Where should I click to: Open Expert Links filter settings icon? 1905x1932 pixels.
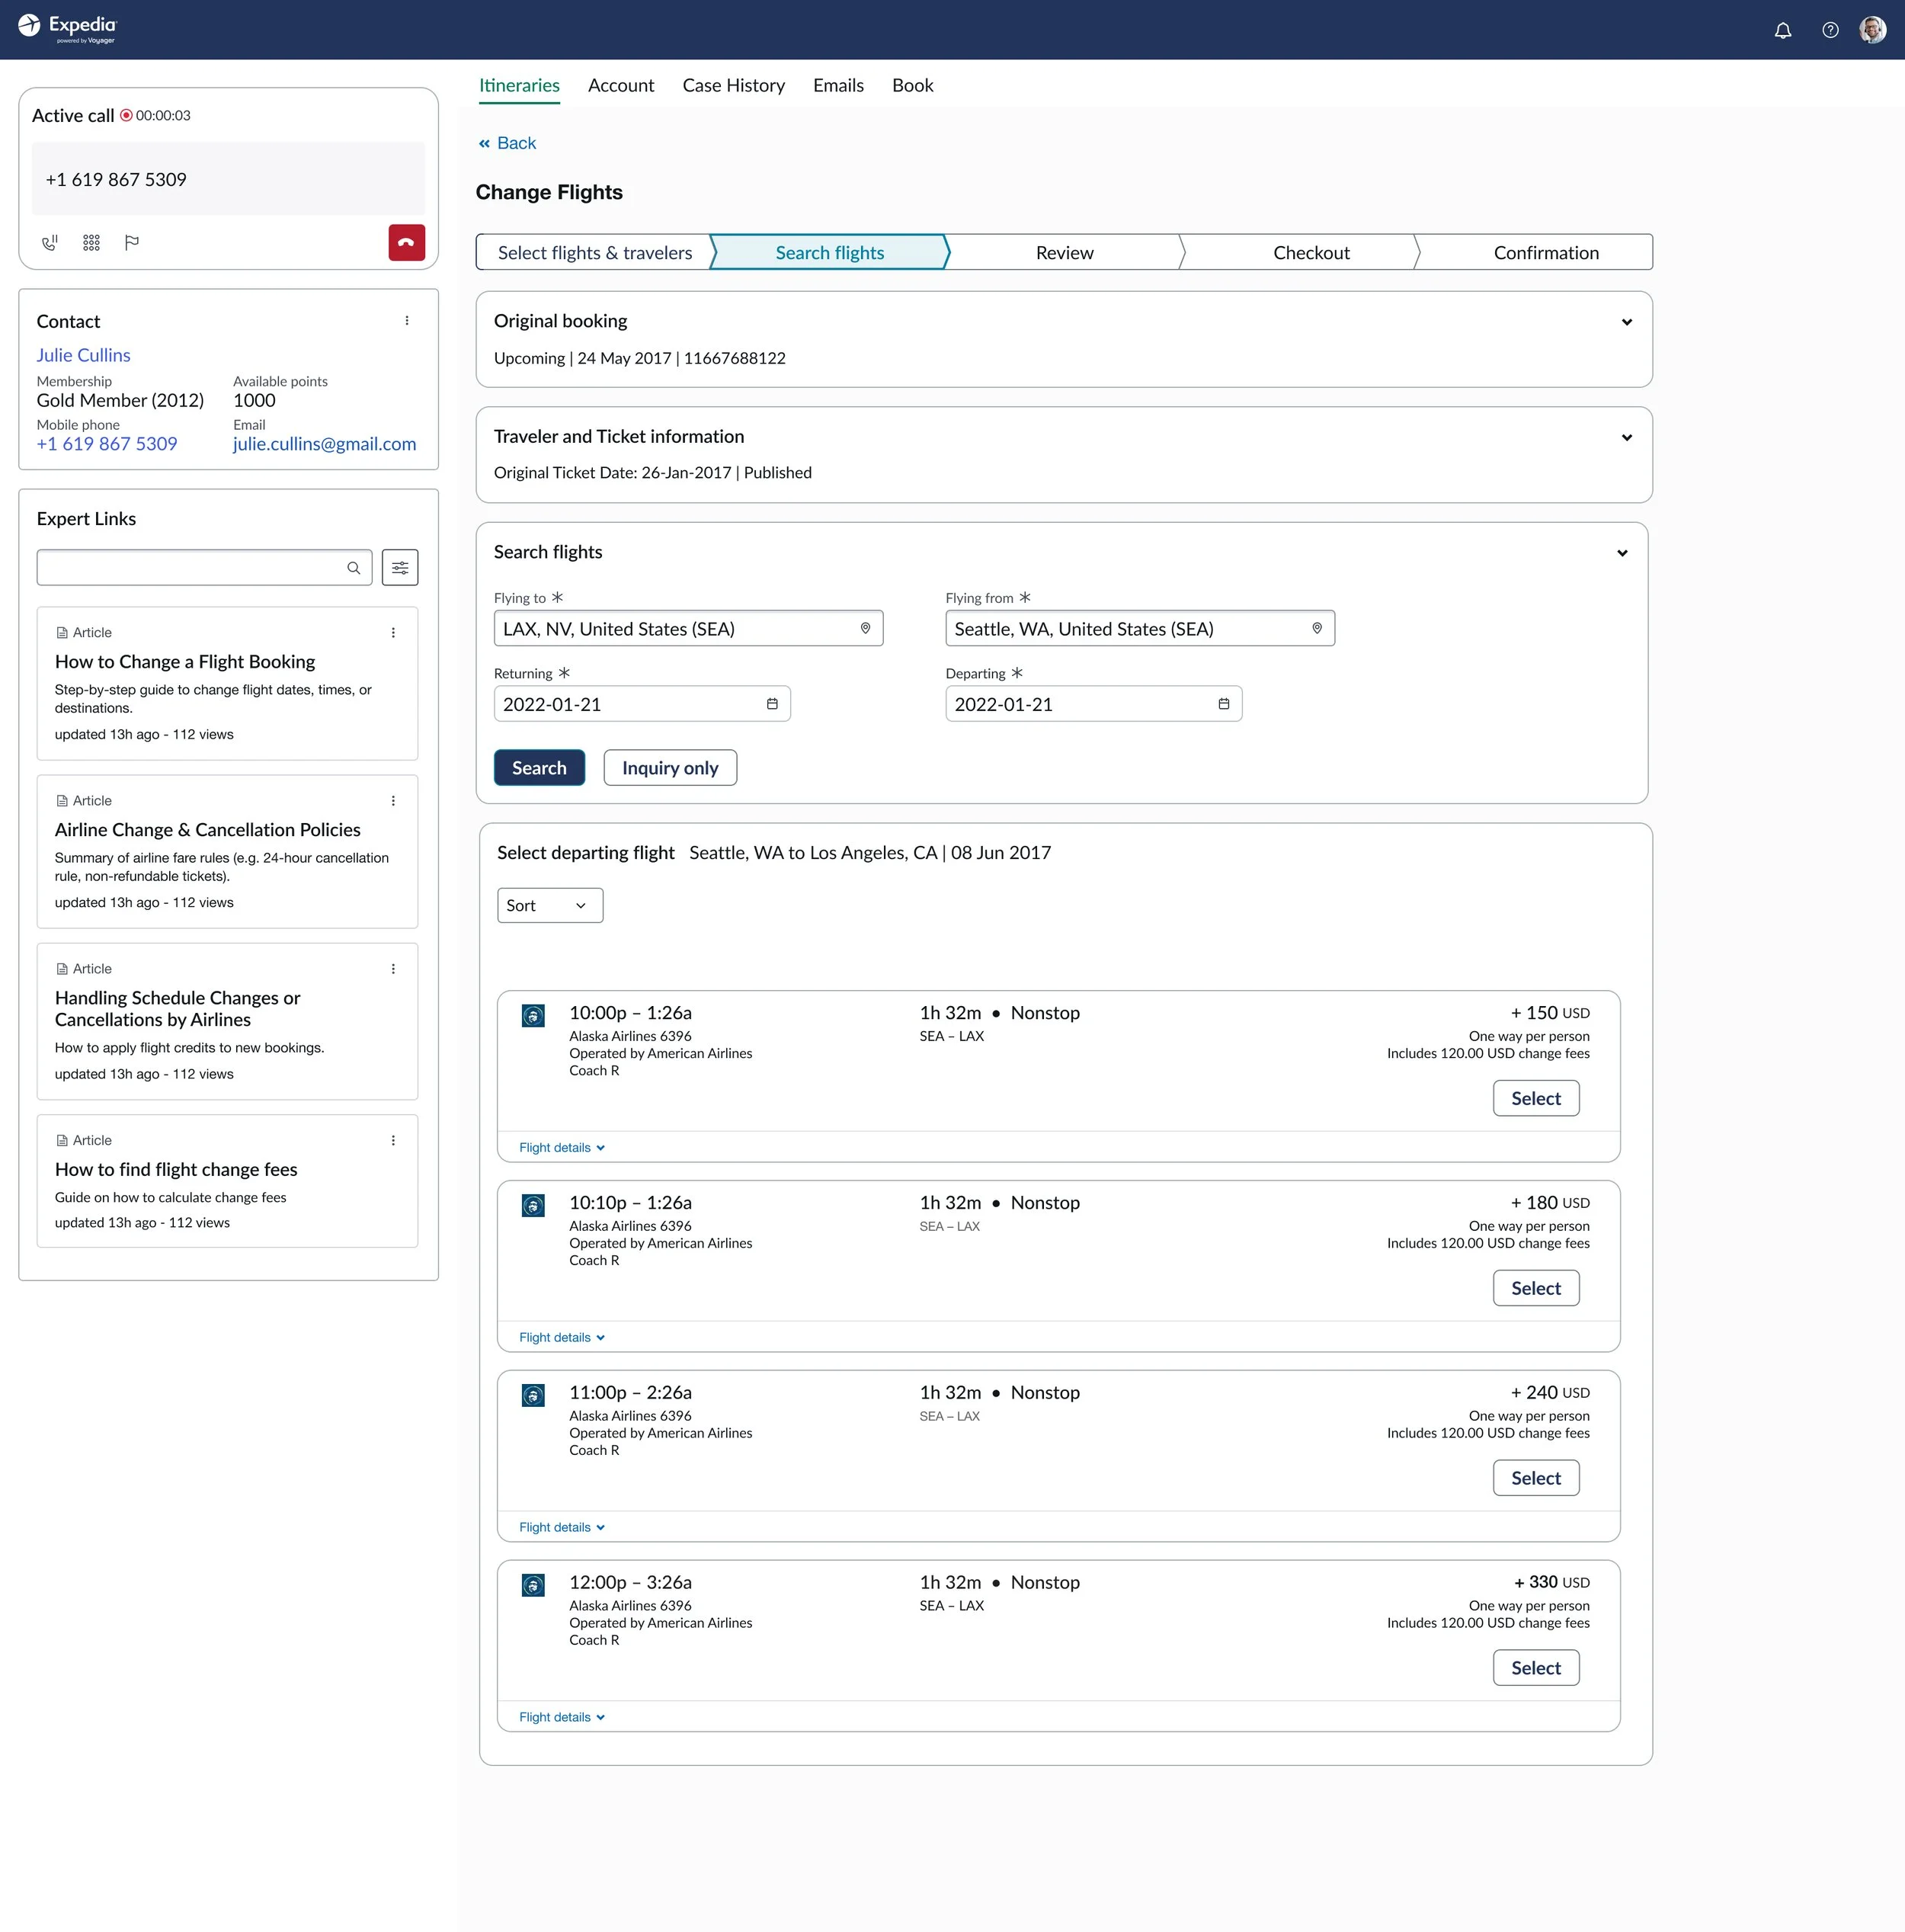tap(399, 568)
